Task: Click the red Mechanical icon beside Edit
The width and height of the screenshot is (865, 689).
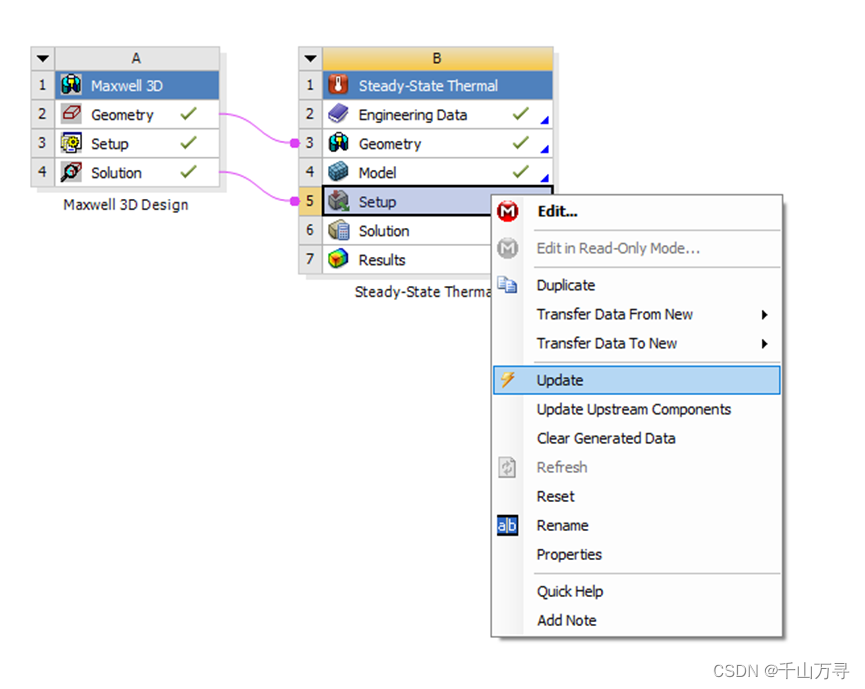Action: (x=508, y=211)
